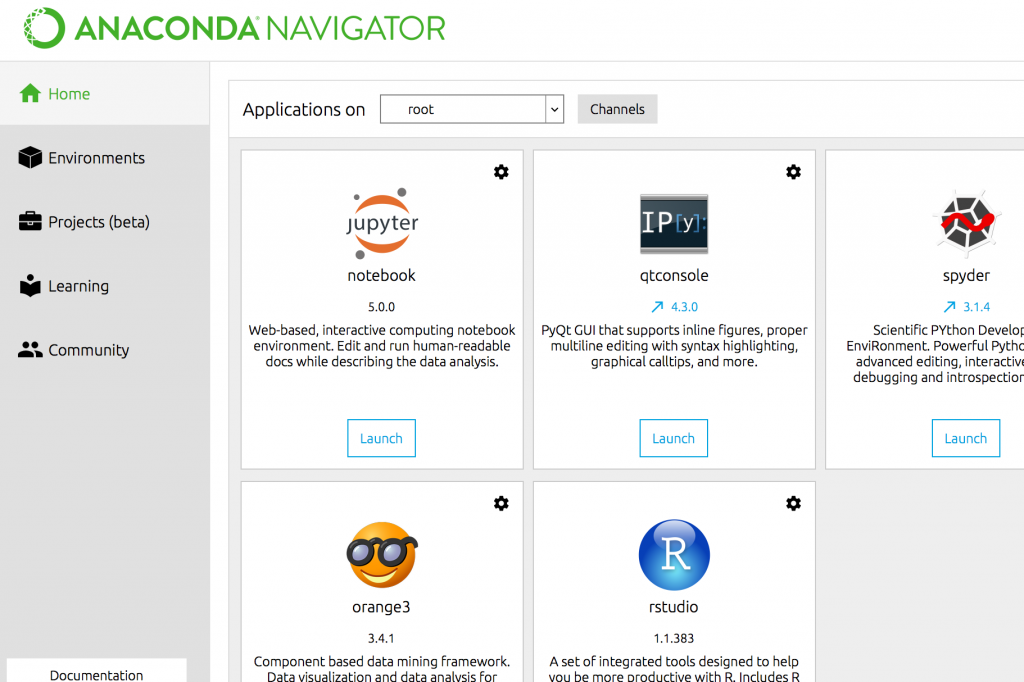This screenshot has height=682, width=1024.
Task: Open the gear options on the rstudio card
Action: point(793,504)
